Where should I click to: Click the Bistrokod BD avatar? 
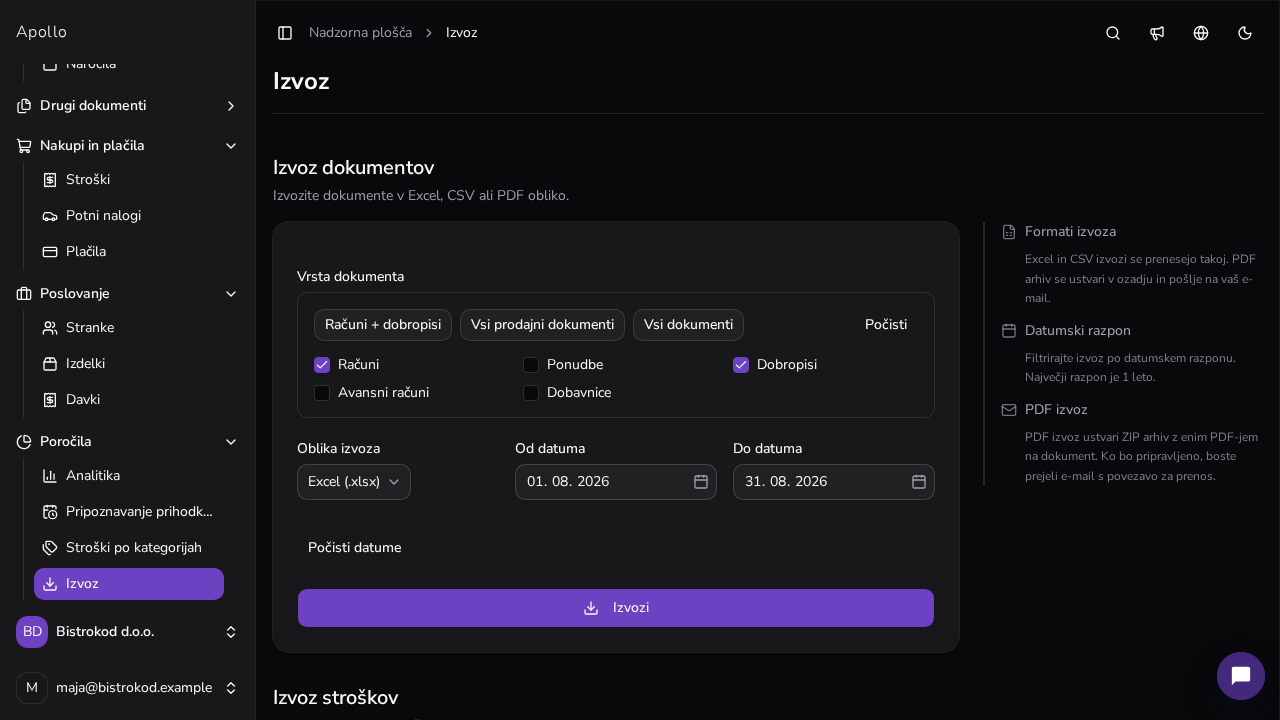tap(32, 632)
